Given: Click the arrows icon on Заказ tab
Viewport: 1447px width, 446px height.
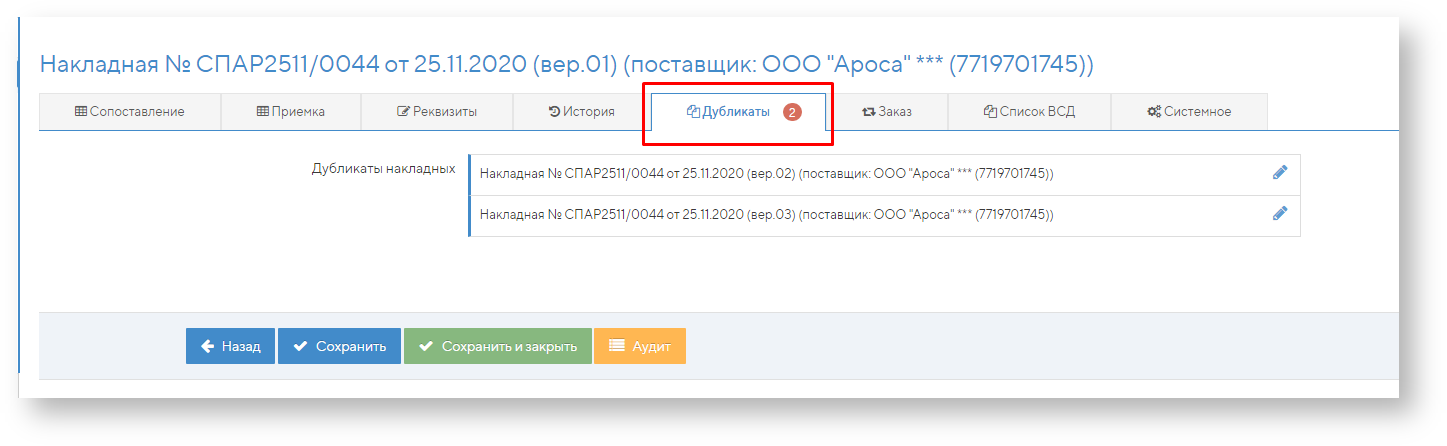Looking at the screenshot, I should pyautogui.click(x=868, y=112).
